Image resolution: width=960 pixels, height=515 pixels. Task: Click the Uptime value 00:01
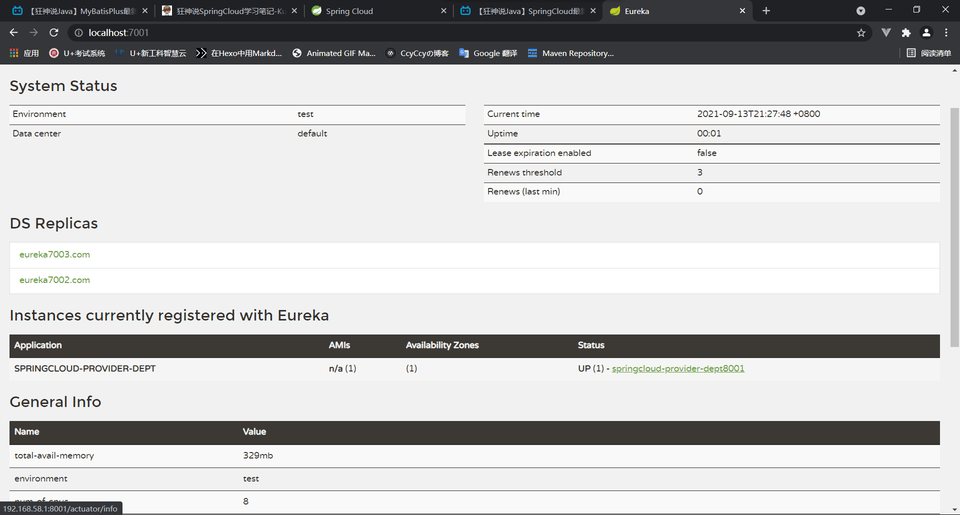coord(708,133)
